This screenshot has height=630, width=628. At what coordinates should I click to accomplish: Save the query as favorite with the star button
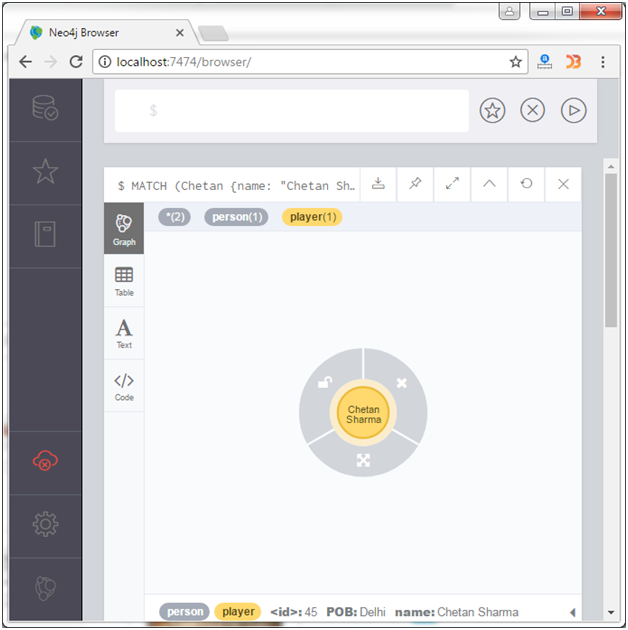point(492,110)
